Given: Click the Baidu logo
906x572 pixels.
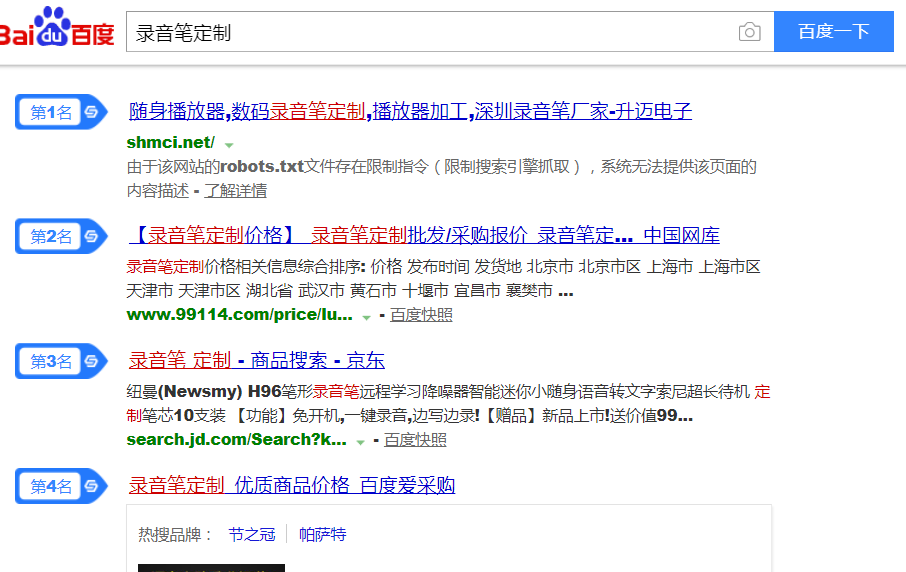Looking at the screenshot, I should coord(56,27).
